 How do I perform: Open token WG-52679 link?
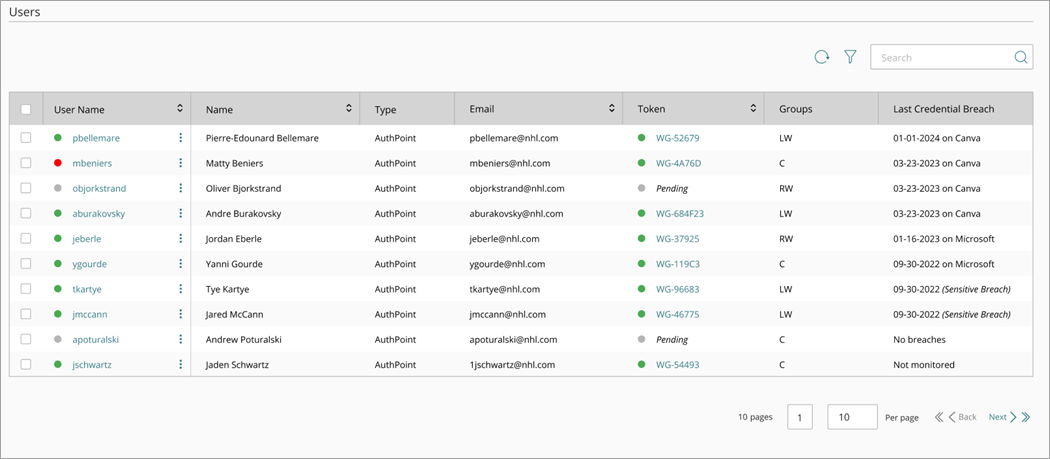(677, 138)
